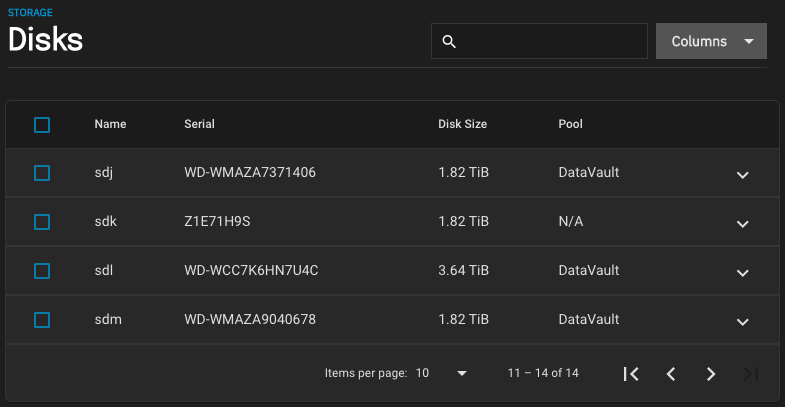Go to first page of disks
This screenshot has height=407, width=785.
tap(631, 373)
